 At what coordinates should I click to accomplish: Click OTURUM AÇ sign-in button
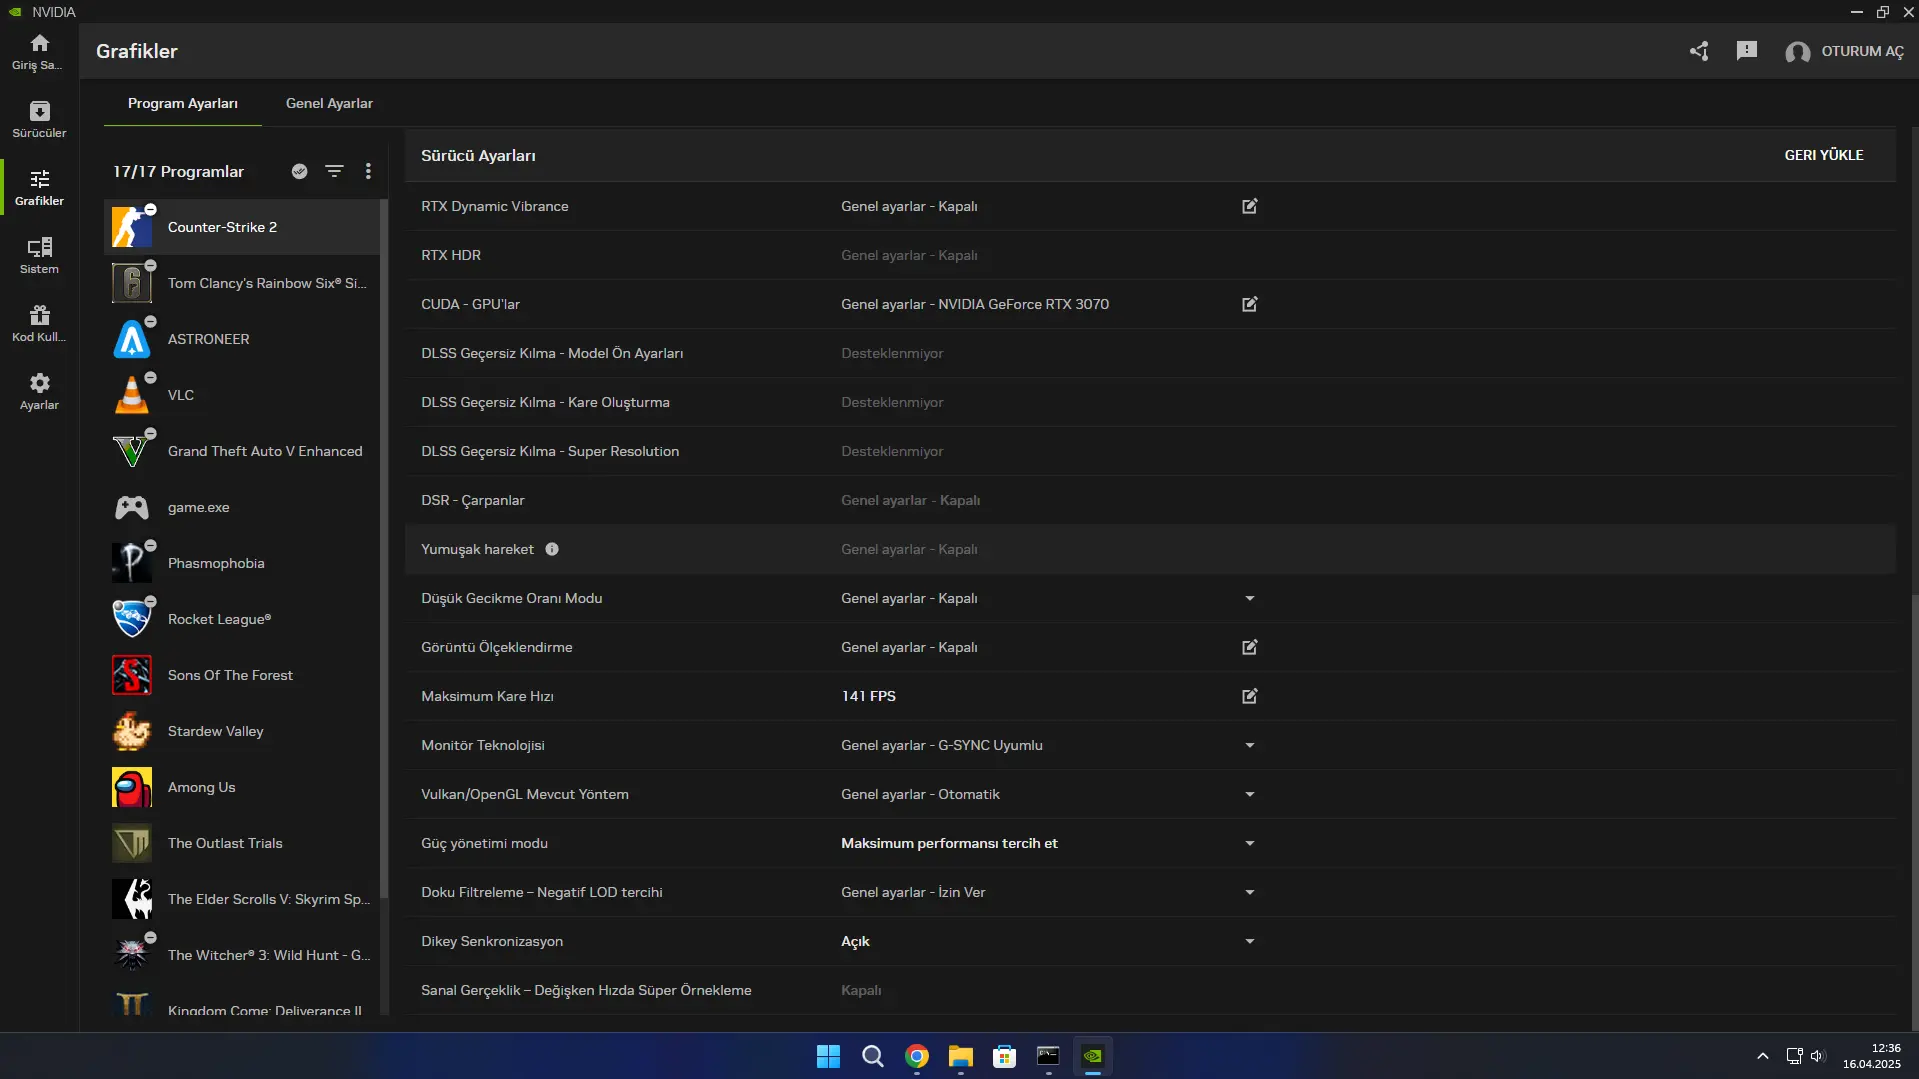[1862, 51]
